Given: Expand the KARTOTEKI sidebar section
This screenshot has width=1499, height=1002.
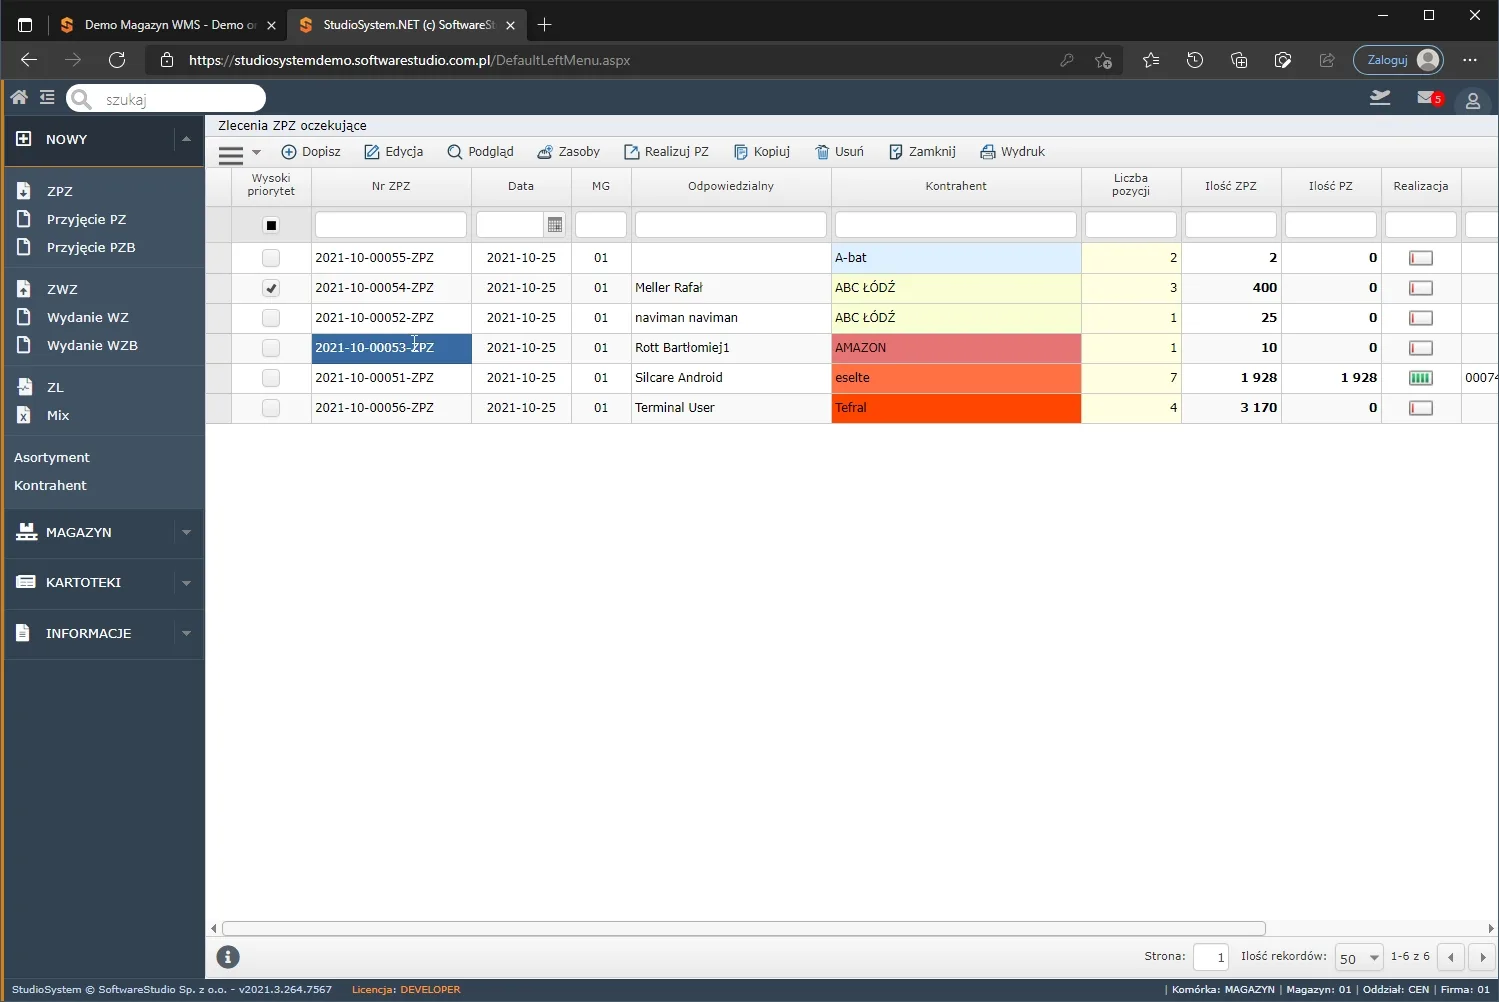Looking at the screenshot, I should (186, 582).
